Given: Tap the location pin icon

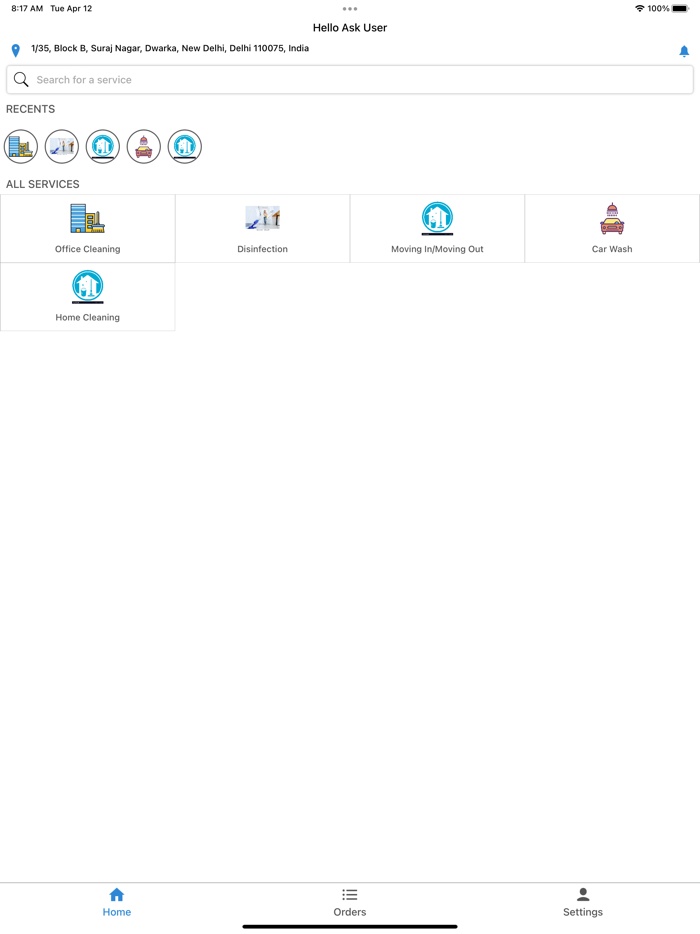Looking at the screenshot, I should [16, 51].
